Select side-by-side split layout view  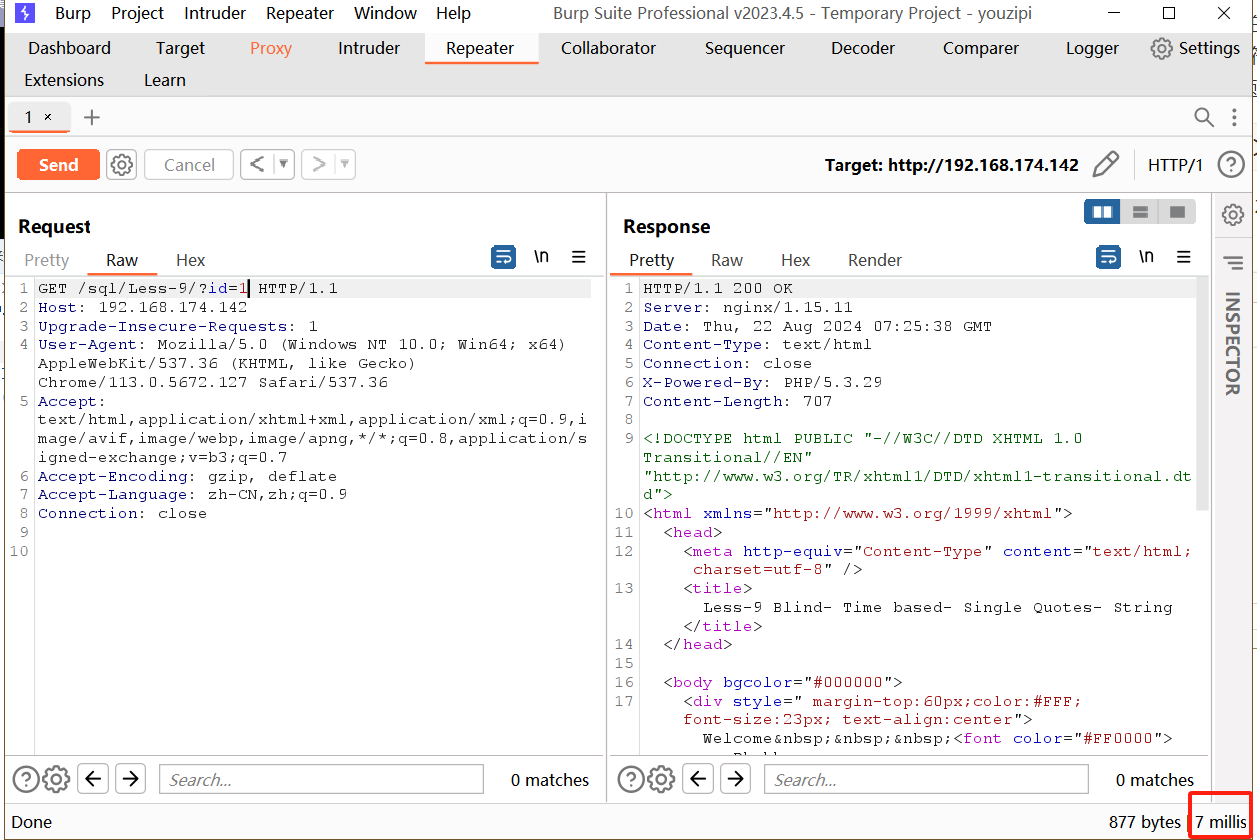(1103, 212)
